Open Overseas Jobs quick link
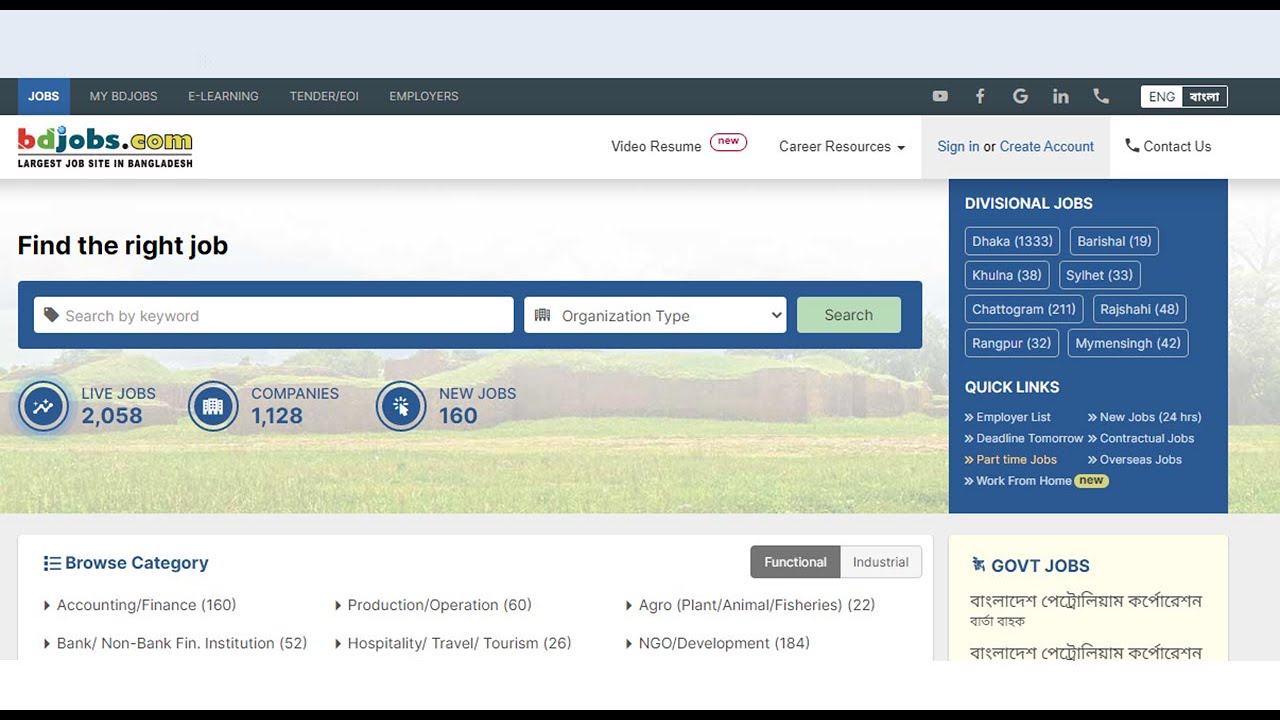 point(1140,459)
